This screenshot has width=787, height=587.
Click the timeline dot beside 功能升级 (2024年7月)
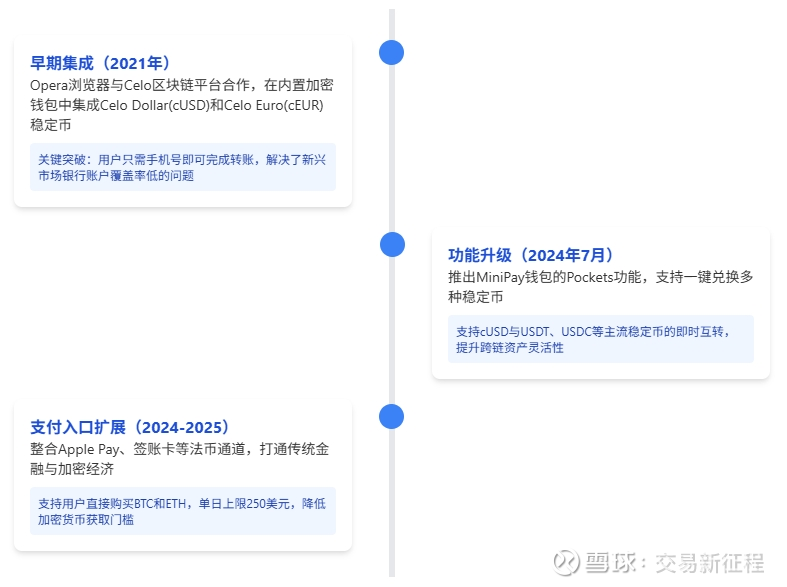coord(392,244)
